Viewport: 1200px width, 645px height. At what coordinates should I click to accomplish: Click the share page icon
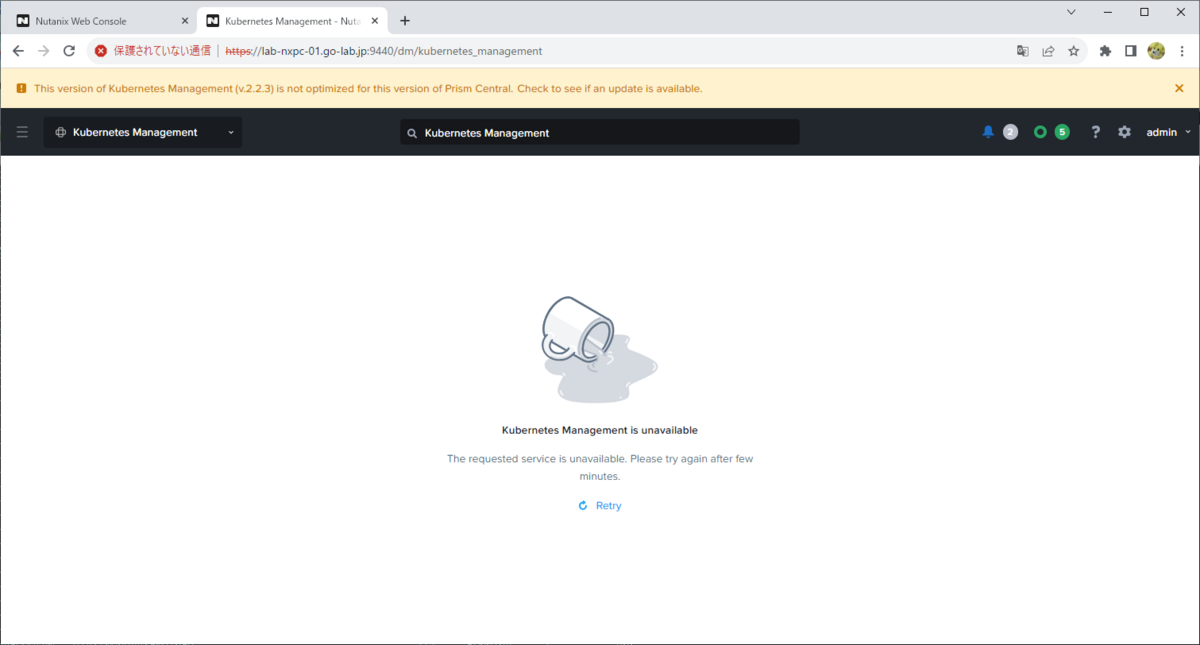click(1048, 51)
